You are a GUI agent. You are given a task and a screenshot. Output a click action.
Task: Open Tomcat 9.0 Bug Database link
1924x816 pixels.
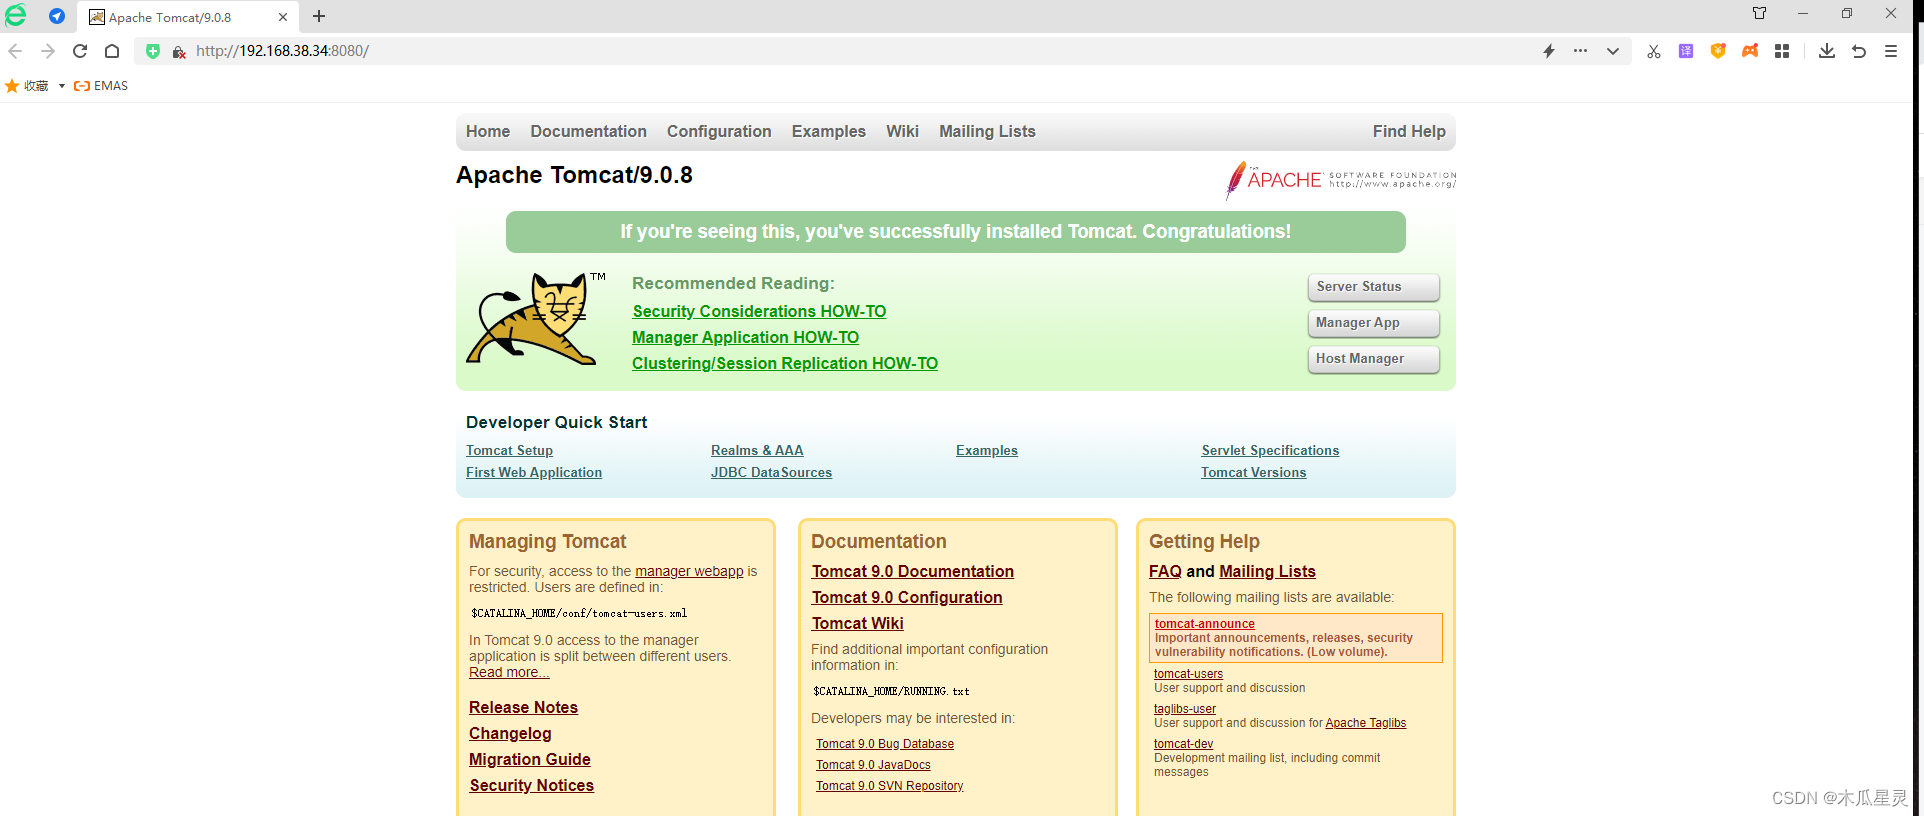tap(885, 744)
